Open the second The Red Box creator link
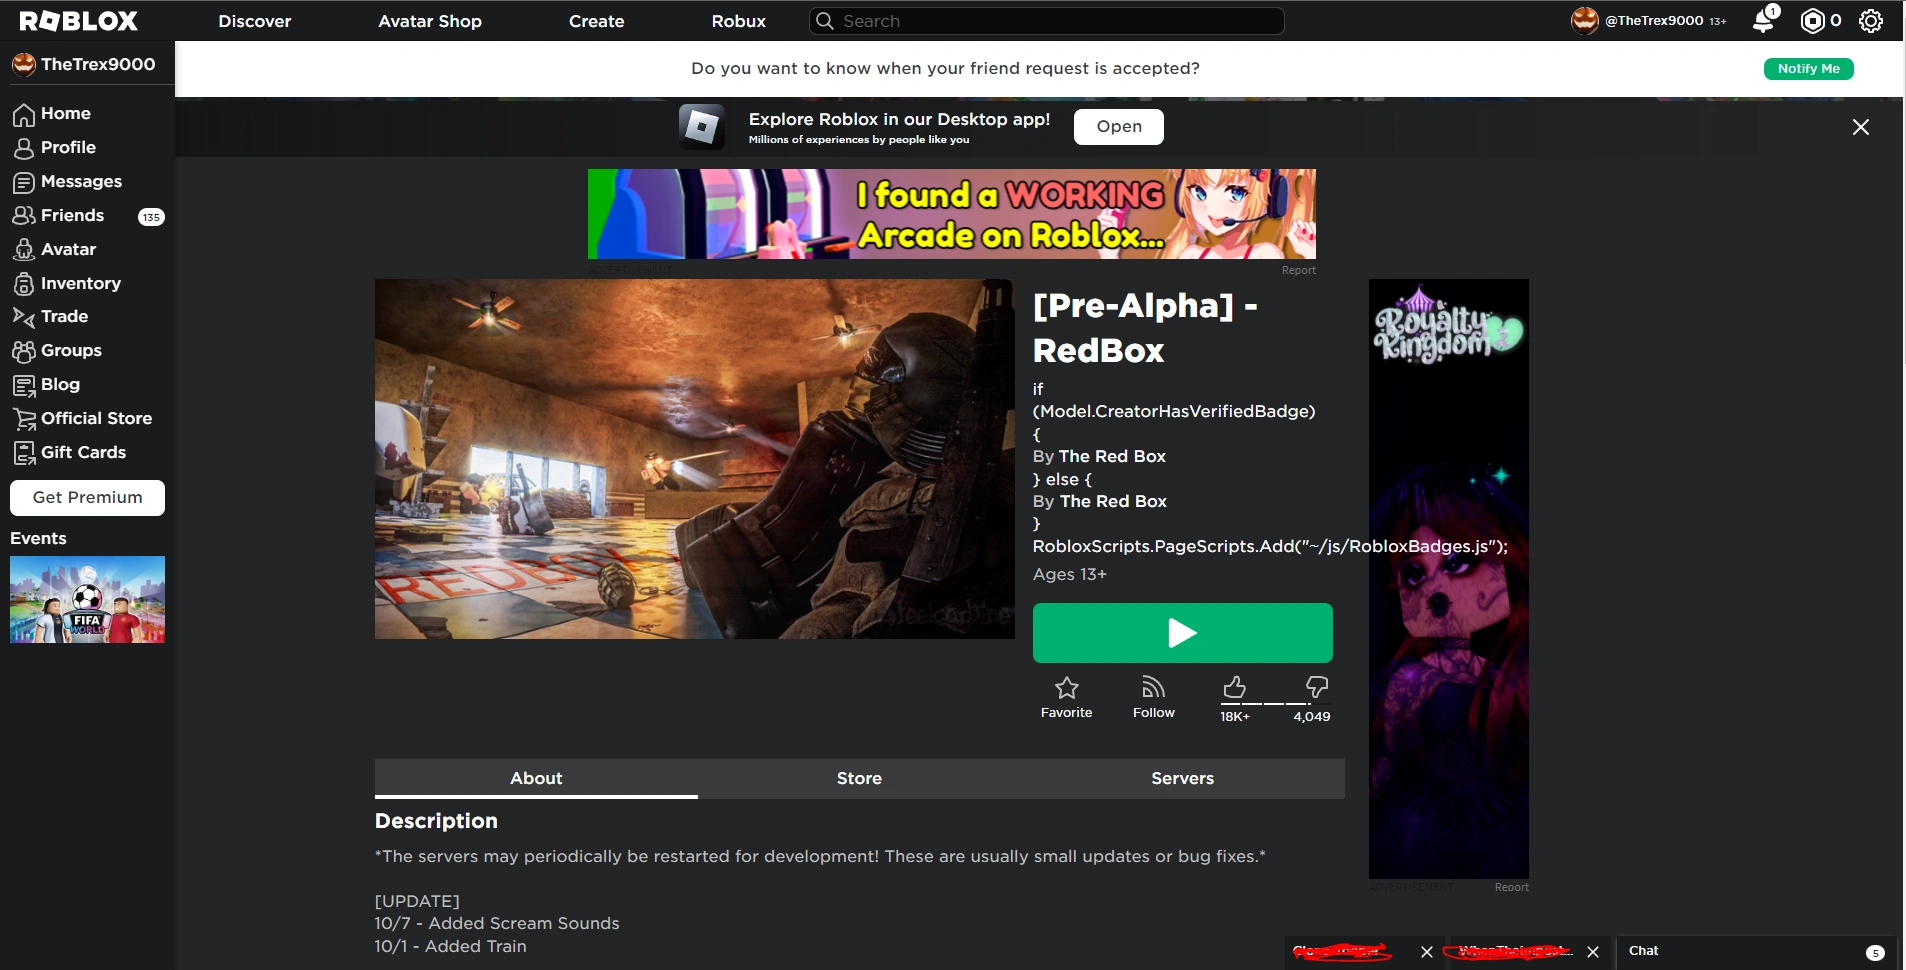This screenshot has width=1906, height=970. [1113, 501]
